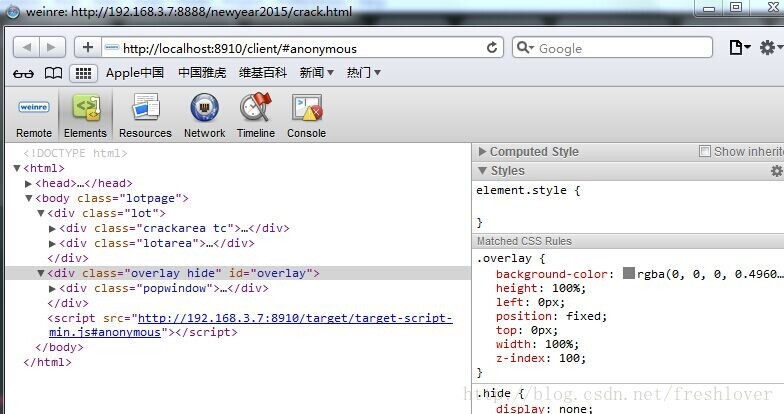Select the closing </html> tag row
784x414 pixels.
(48, 362)
